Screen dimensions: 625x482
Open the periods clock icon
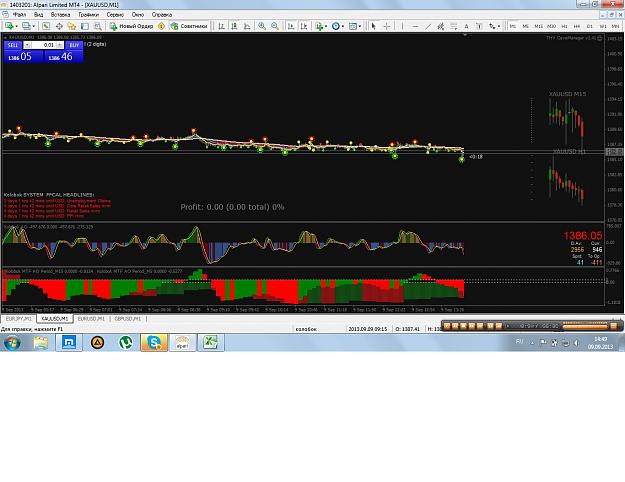[336, 26]
